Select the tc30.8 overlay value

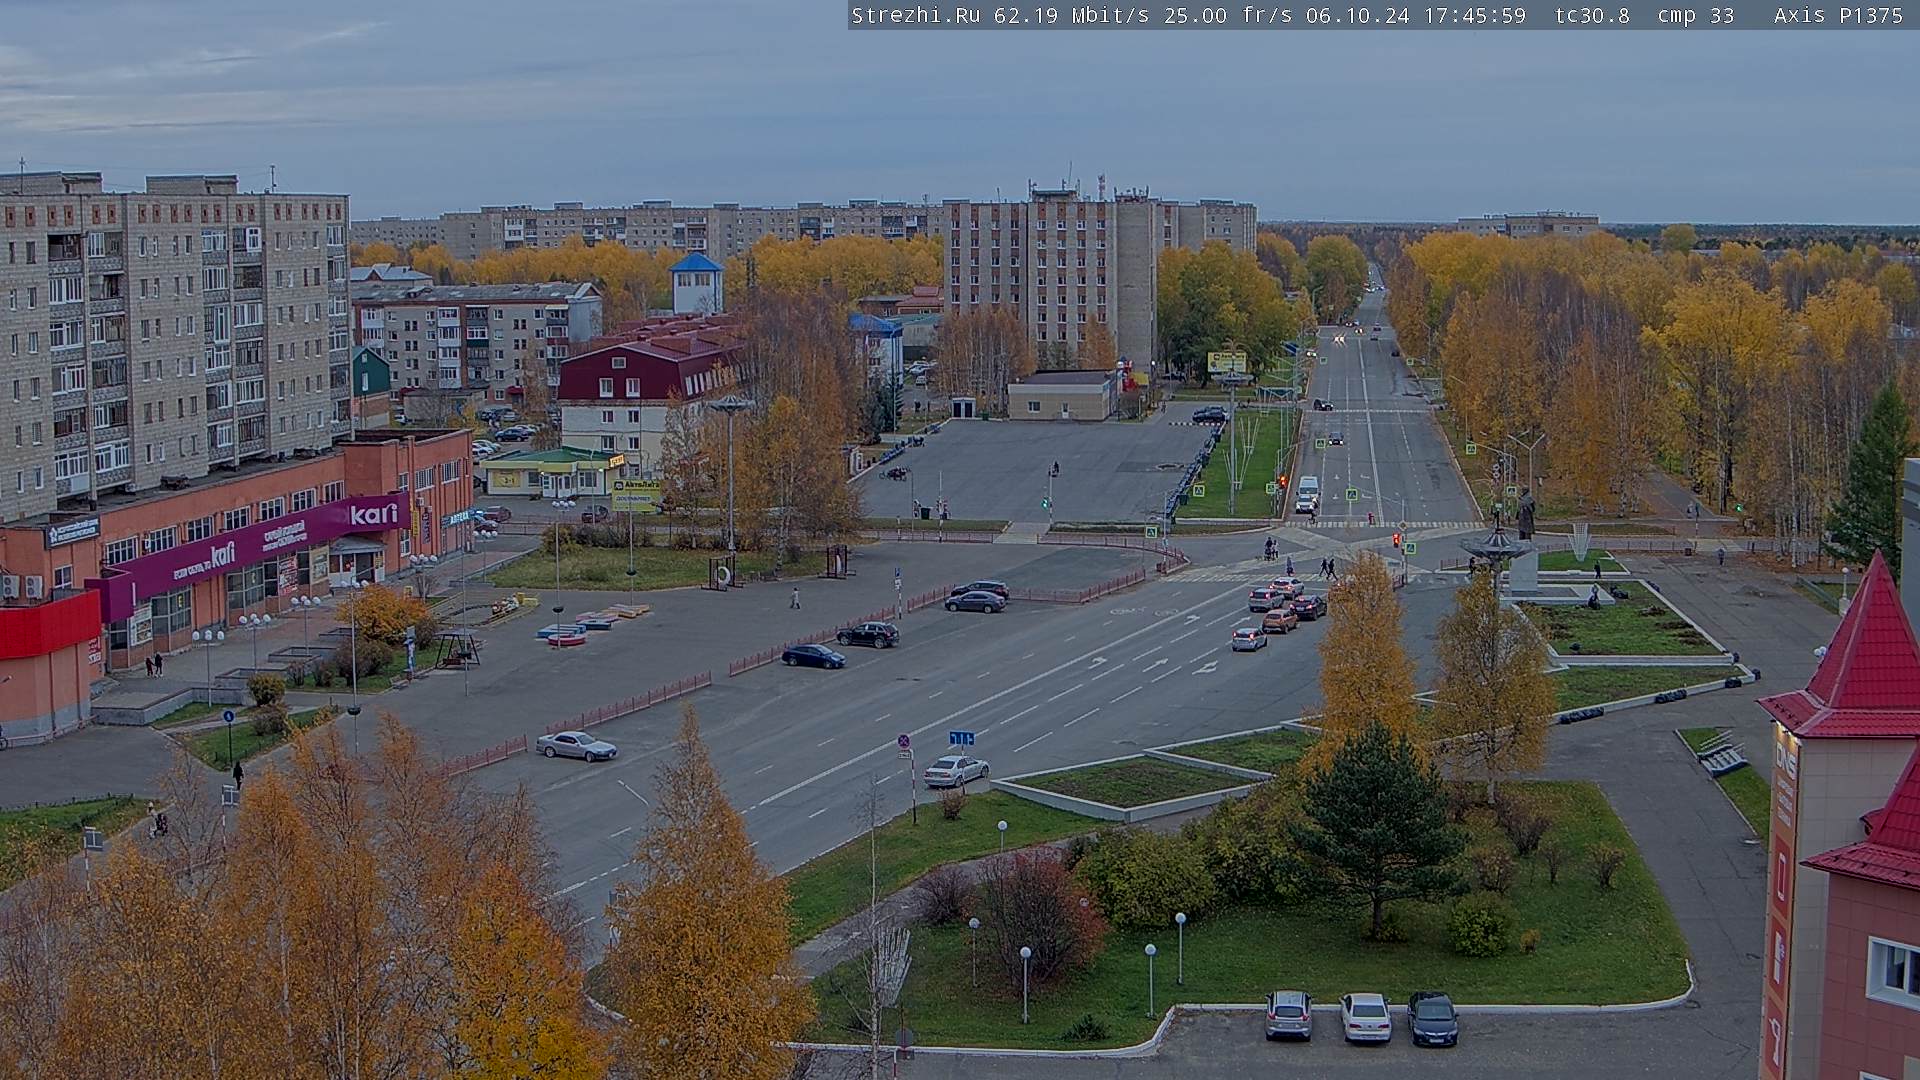click(1593, 15)
